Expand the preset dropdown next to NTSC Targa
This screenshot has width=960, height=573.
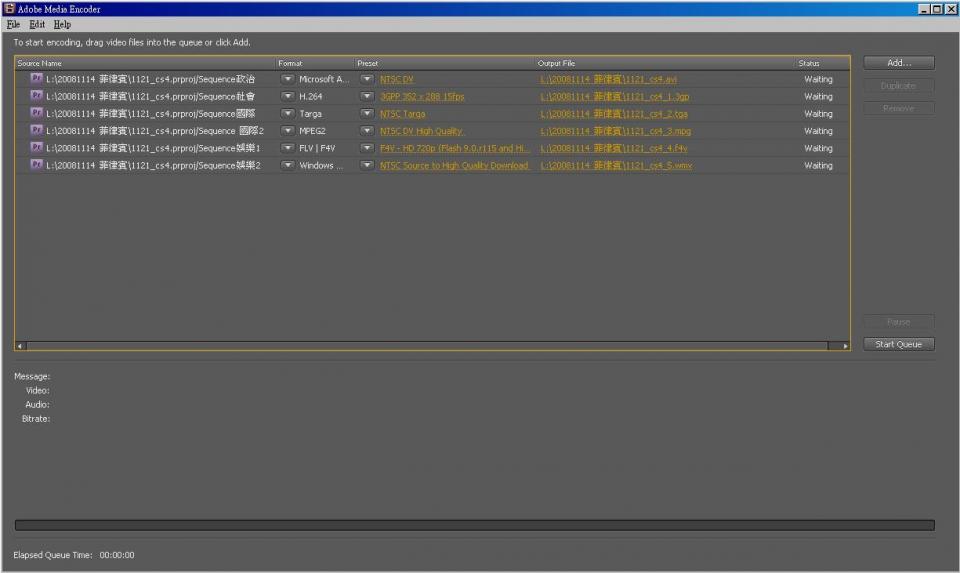[x=367, y=114]
